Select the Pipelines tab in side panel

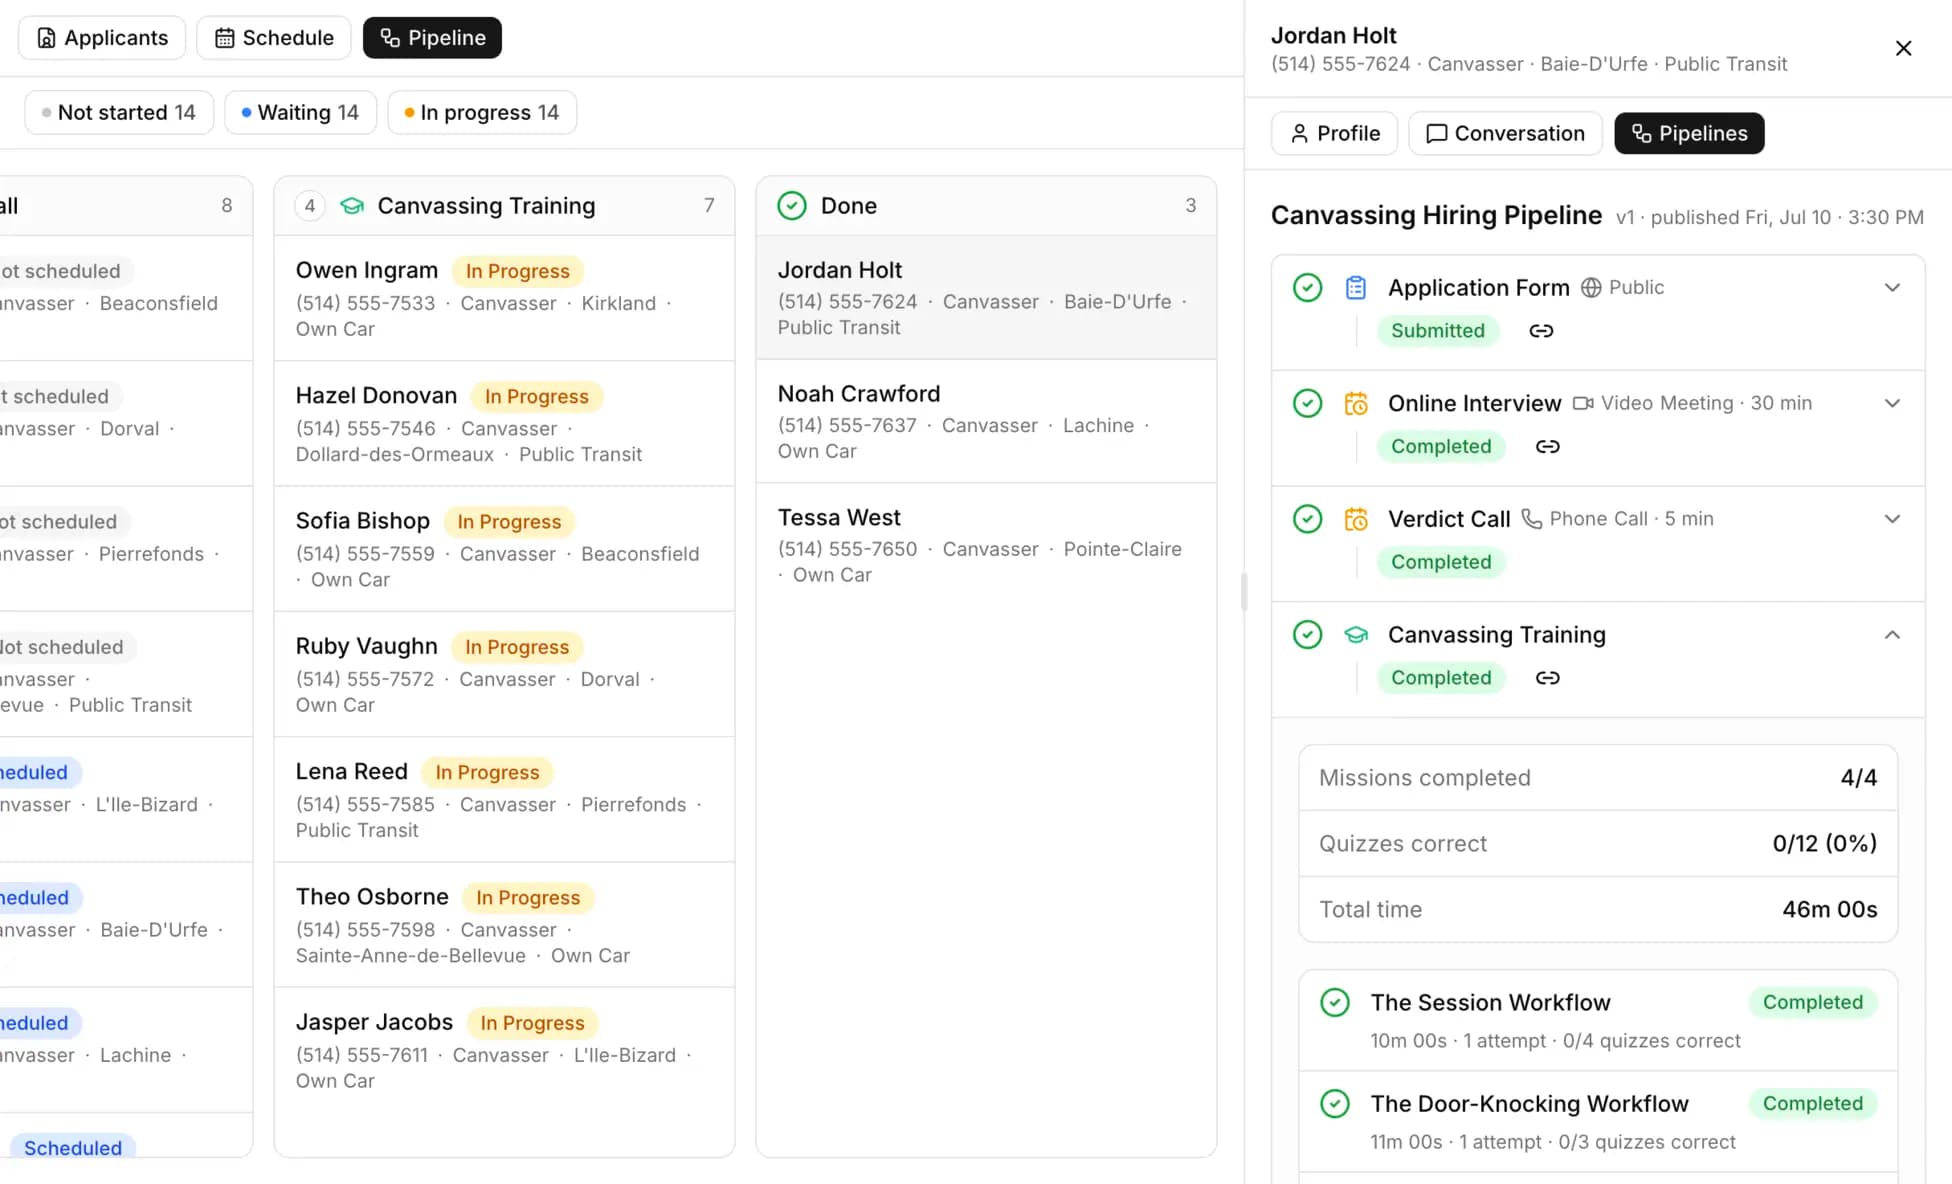pos(1689,133)
